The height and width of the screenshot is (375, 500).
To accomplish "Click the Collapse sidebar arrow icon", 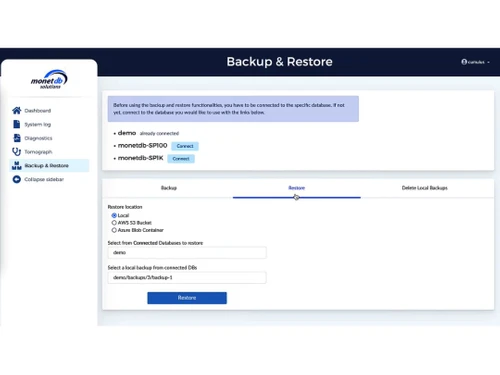I will [x=17, y=179].
